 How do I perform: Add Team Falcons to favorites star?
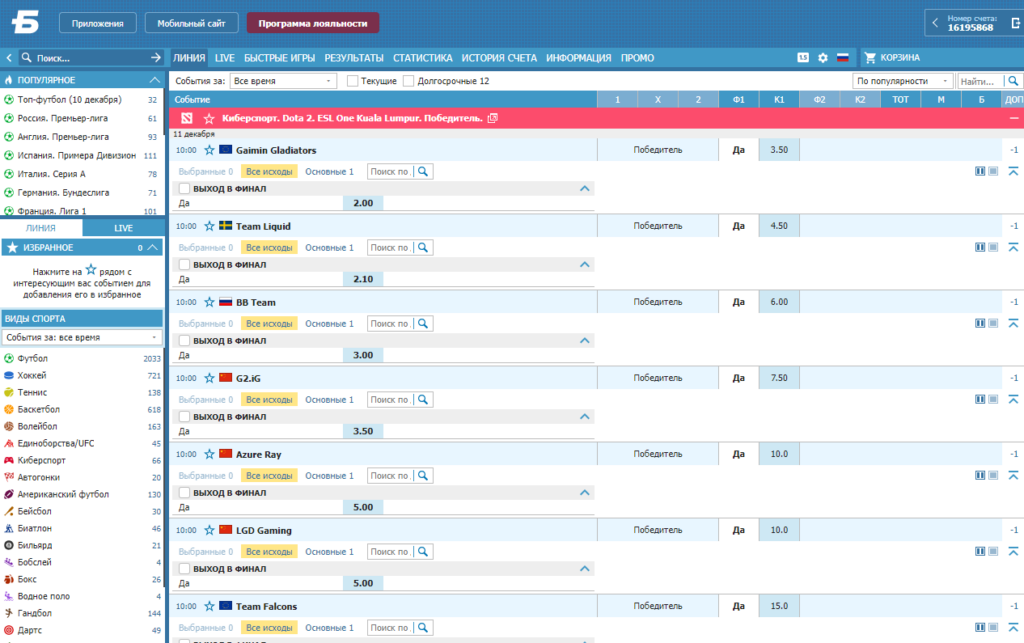209,606
